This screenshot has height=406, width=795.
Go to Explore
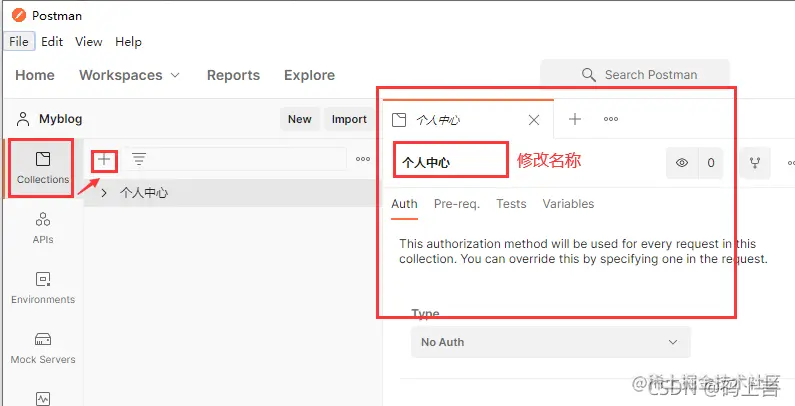[309, 75]
